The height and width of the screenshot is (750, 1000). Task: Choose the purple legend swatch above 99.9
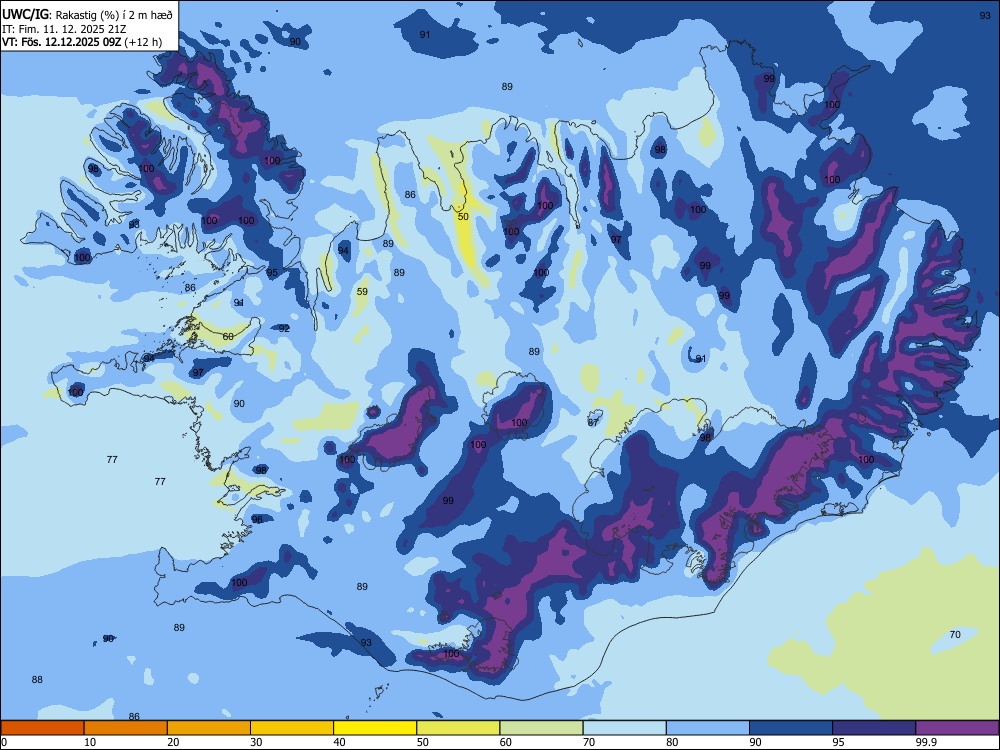click(x=957, y=728)
